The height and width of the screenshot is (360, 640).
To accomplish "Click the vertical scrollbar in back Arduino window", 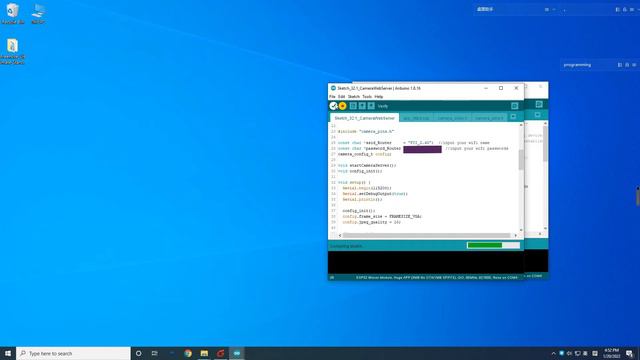I will coord(545,144).
